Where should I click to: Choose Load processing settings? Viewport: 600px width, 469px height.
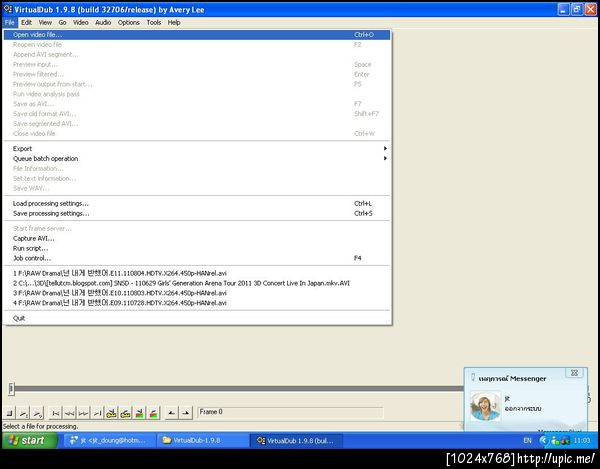[197, 204]
